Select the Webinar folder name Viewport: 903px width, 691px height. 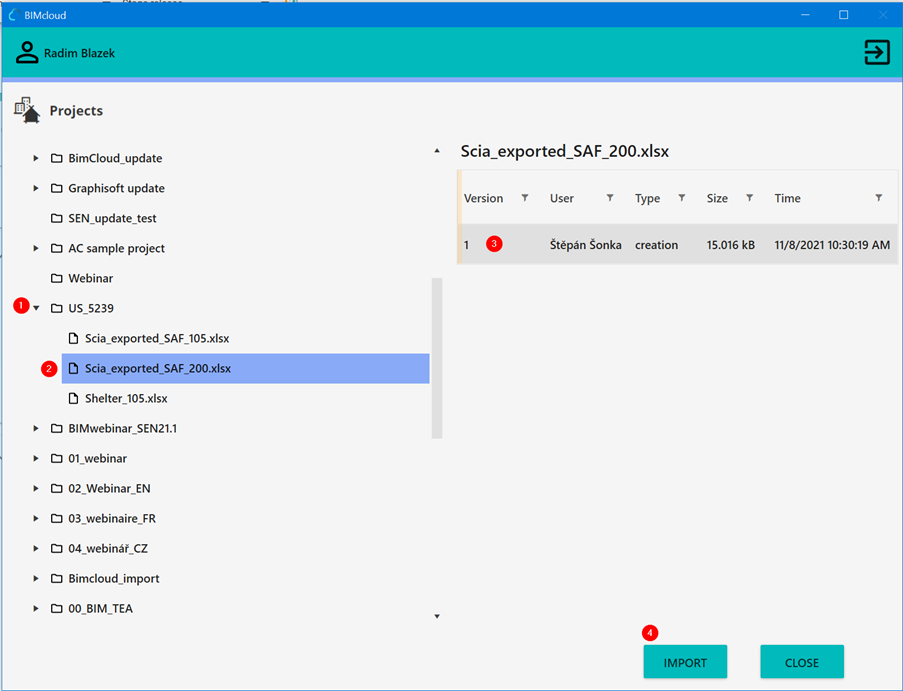tap(90, 278)
